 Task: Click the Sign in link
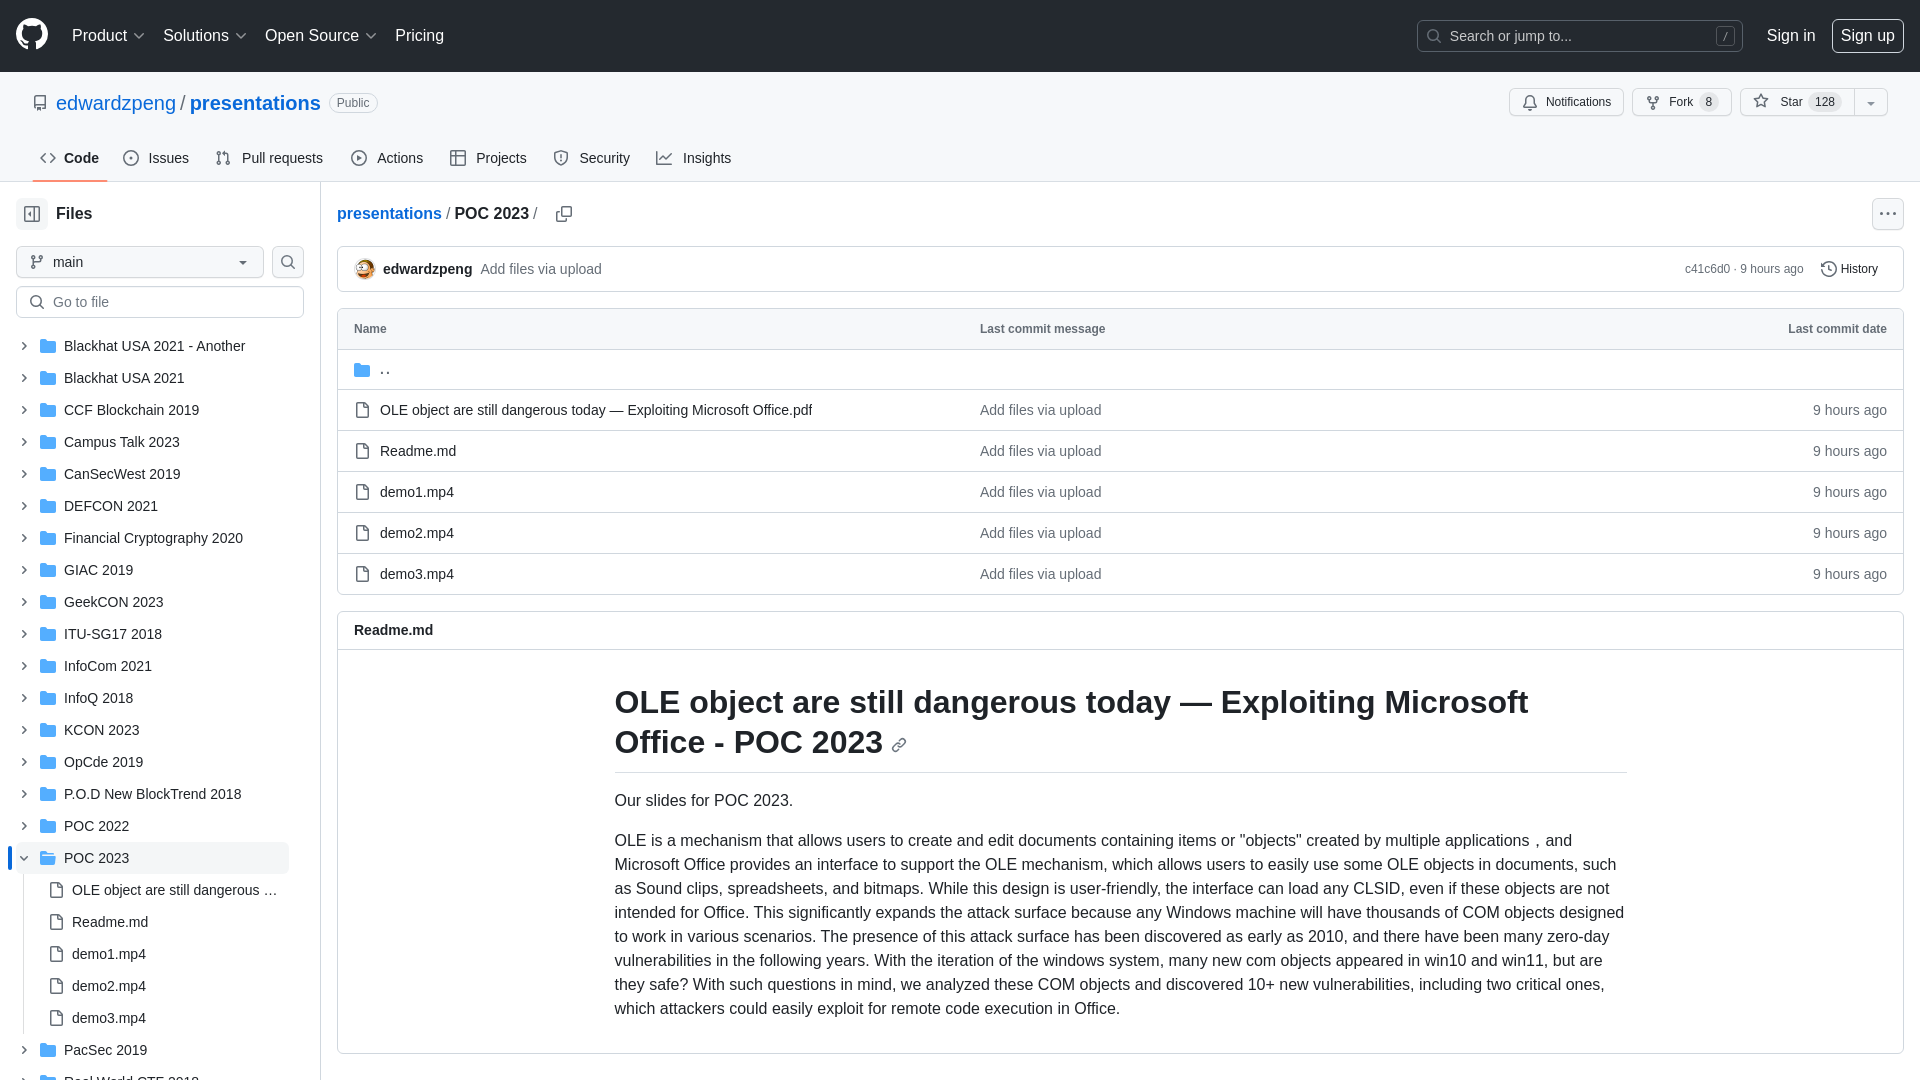tap(1790, 36)
